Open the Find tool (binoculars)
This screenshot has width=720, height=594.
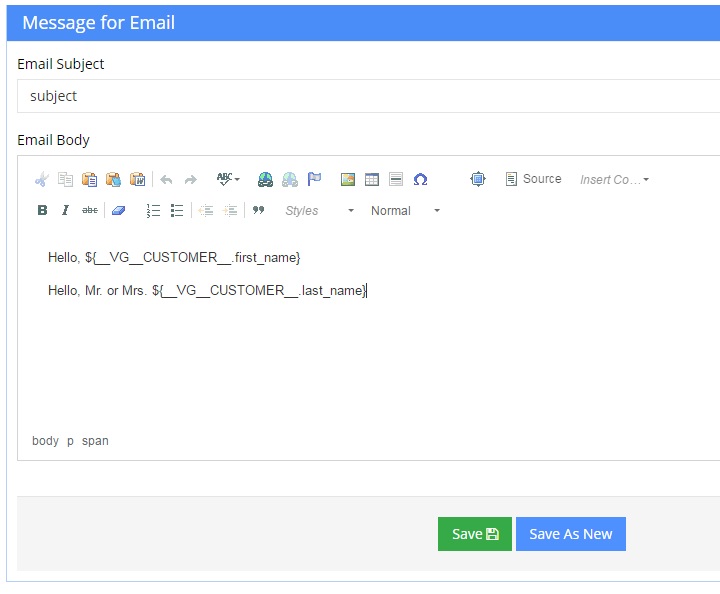[x=265, y=180]
